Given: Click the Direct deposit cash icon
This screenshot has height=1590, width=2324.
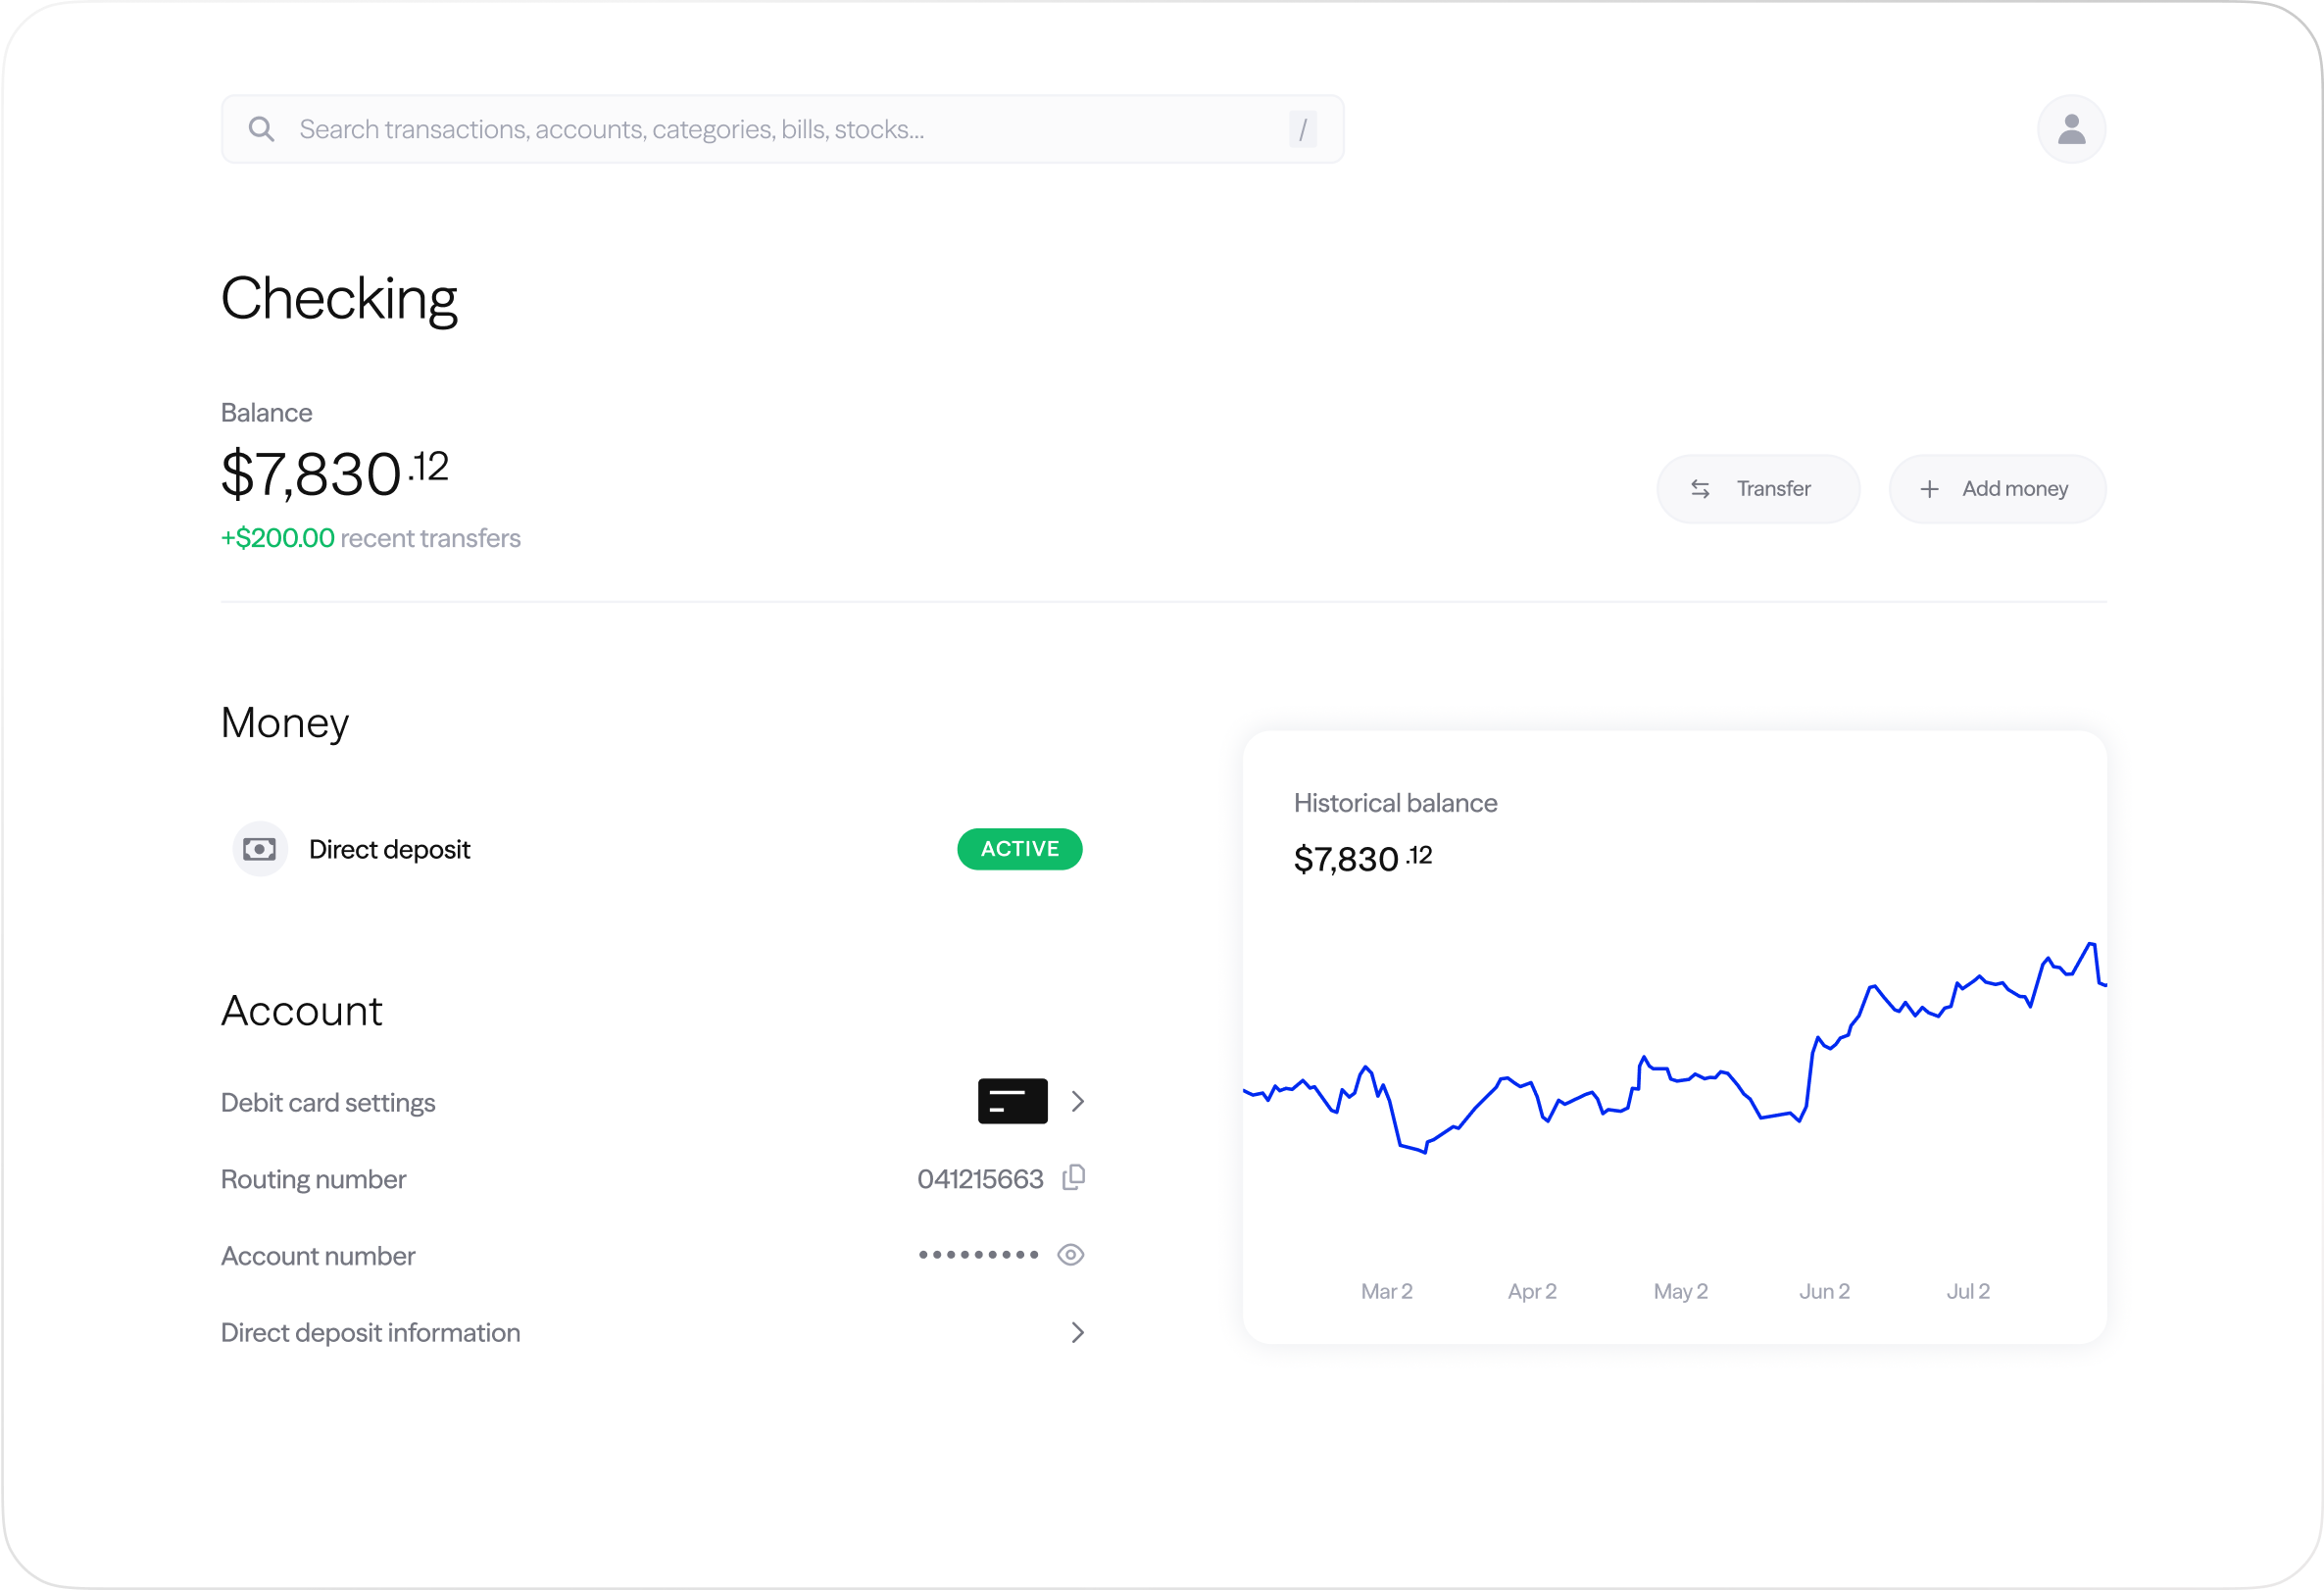Looking at the screenshot, I should 260,849.
